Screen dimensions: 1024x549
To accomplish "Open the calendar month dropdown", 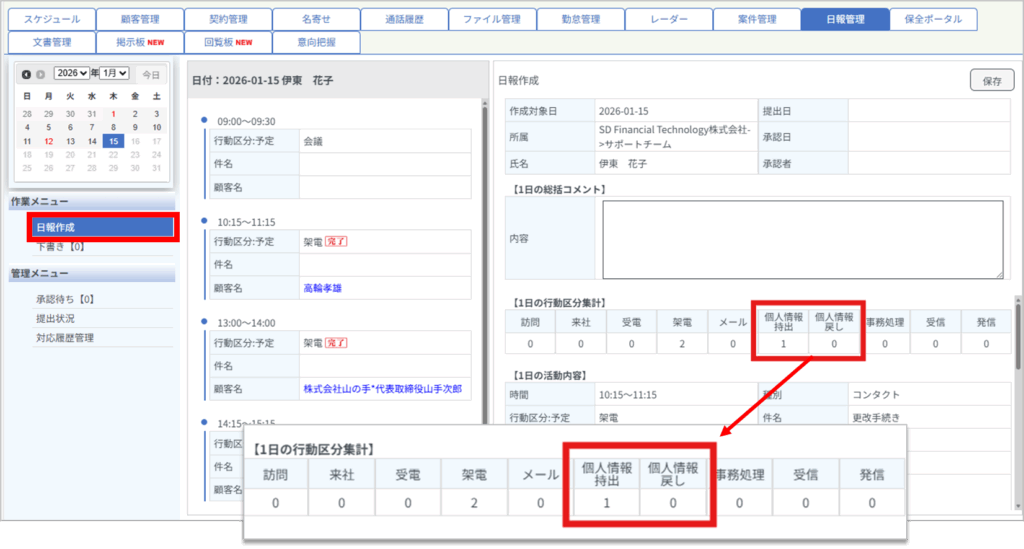I will pyautogui.click(x=115, y=74).
